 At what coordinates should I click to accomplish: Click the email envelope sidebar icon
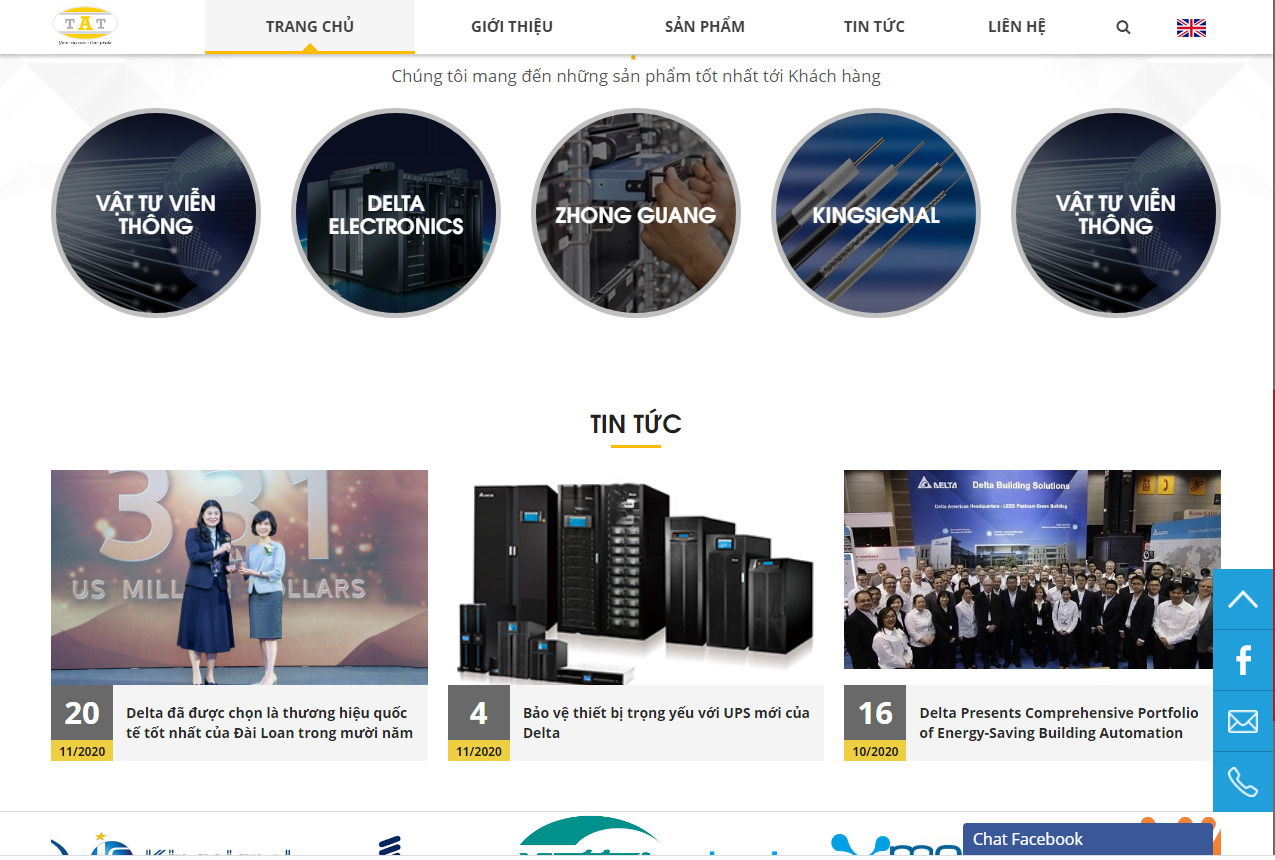[x=1243, y=721]
